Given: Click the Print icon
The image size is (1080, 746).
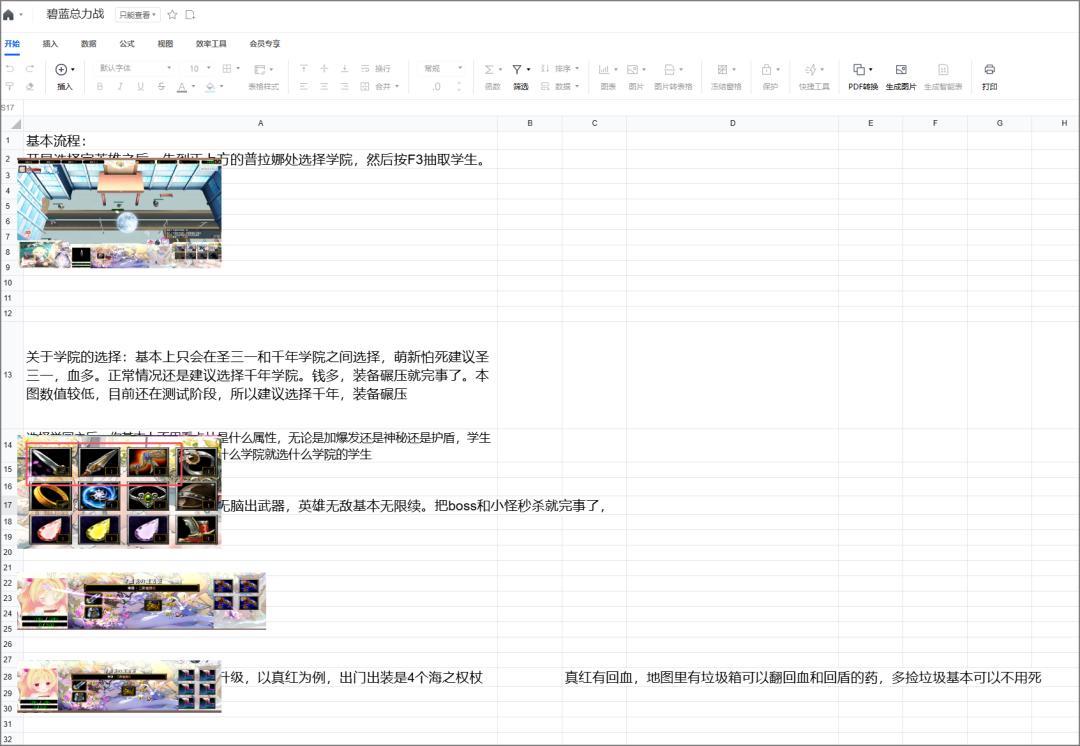Looking at the screenshot, I should [x=989, y=70].
